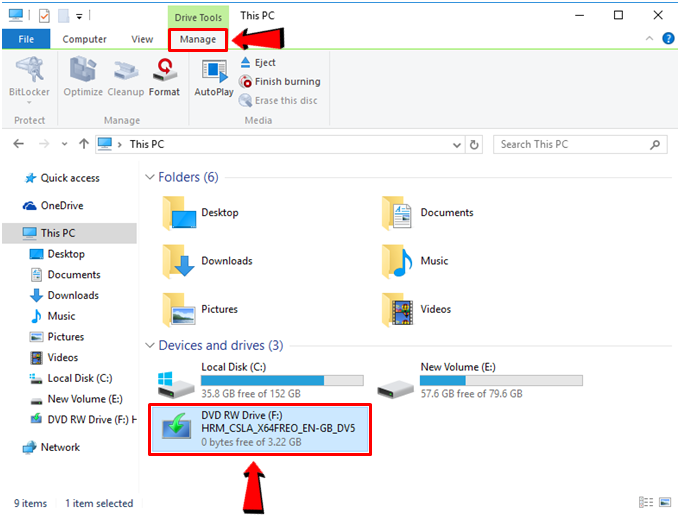Select the Local Disk (C:) drive icon
This screenshot has width=680, height=518.
point(176,385)
